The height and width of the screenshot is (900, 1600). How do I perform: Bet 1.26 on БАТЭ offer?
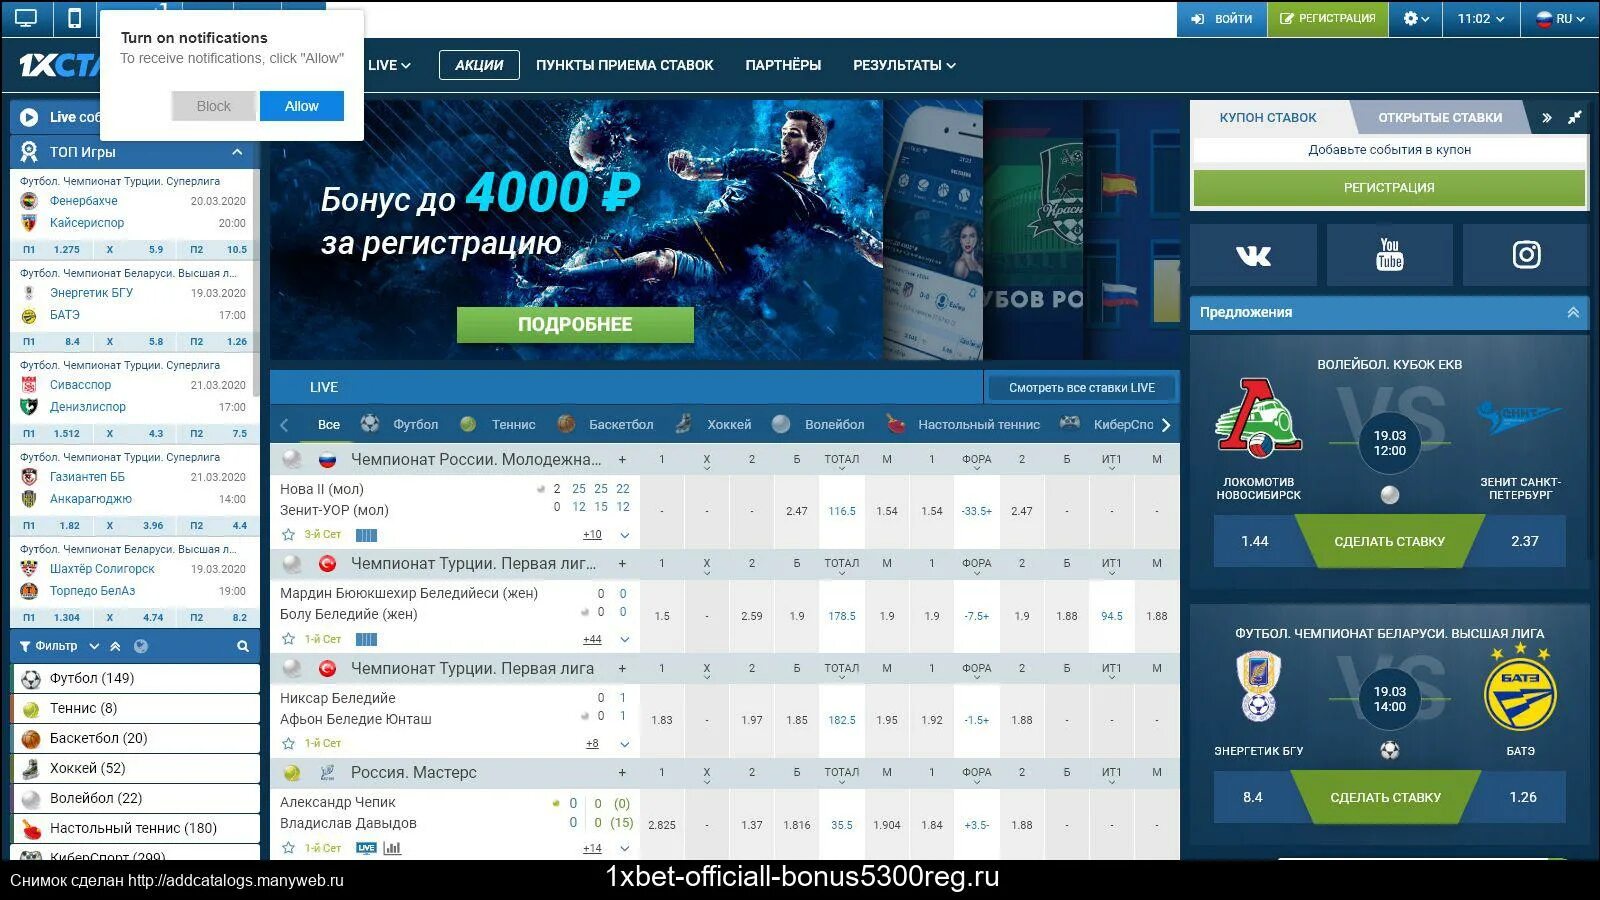[x=1522, y=797]
